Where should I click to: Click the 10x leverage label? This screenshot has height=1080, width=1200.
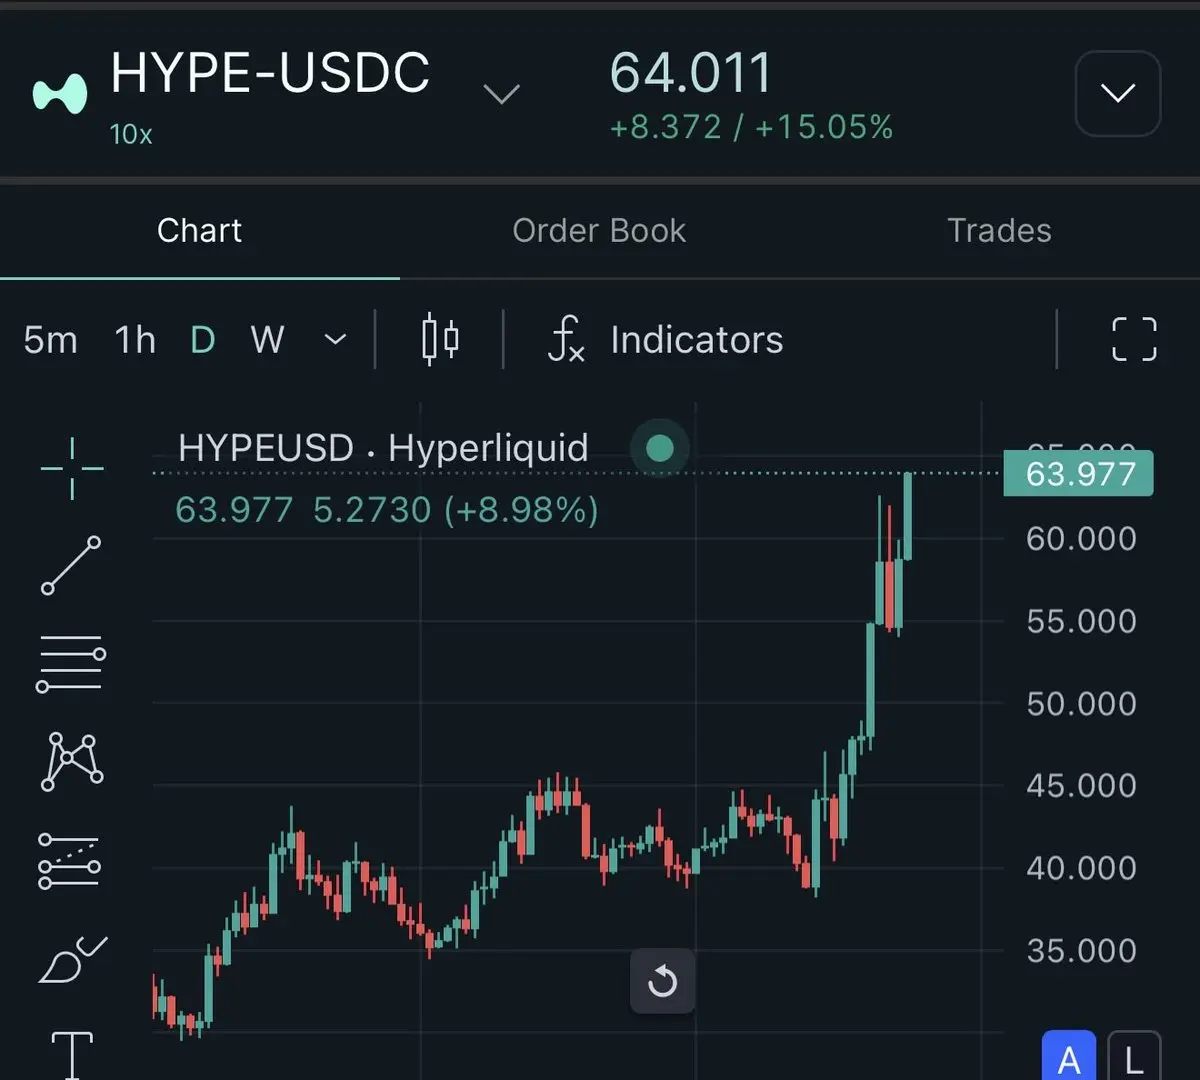pos(131,134)
